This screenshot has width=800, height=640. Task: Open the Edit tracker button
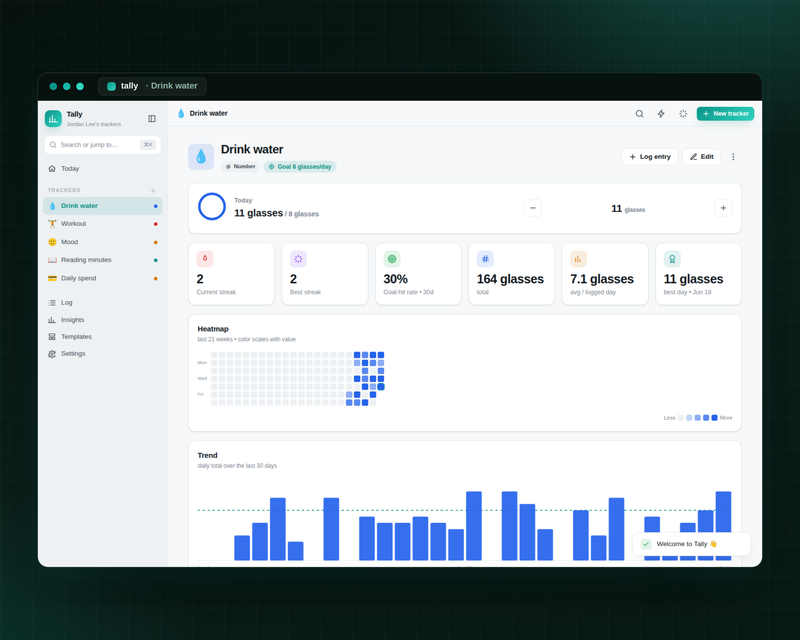click(x=702, y=157)
